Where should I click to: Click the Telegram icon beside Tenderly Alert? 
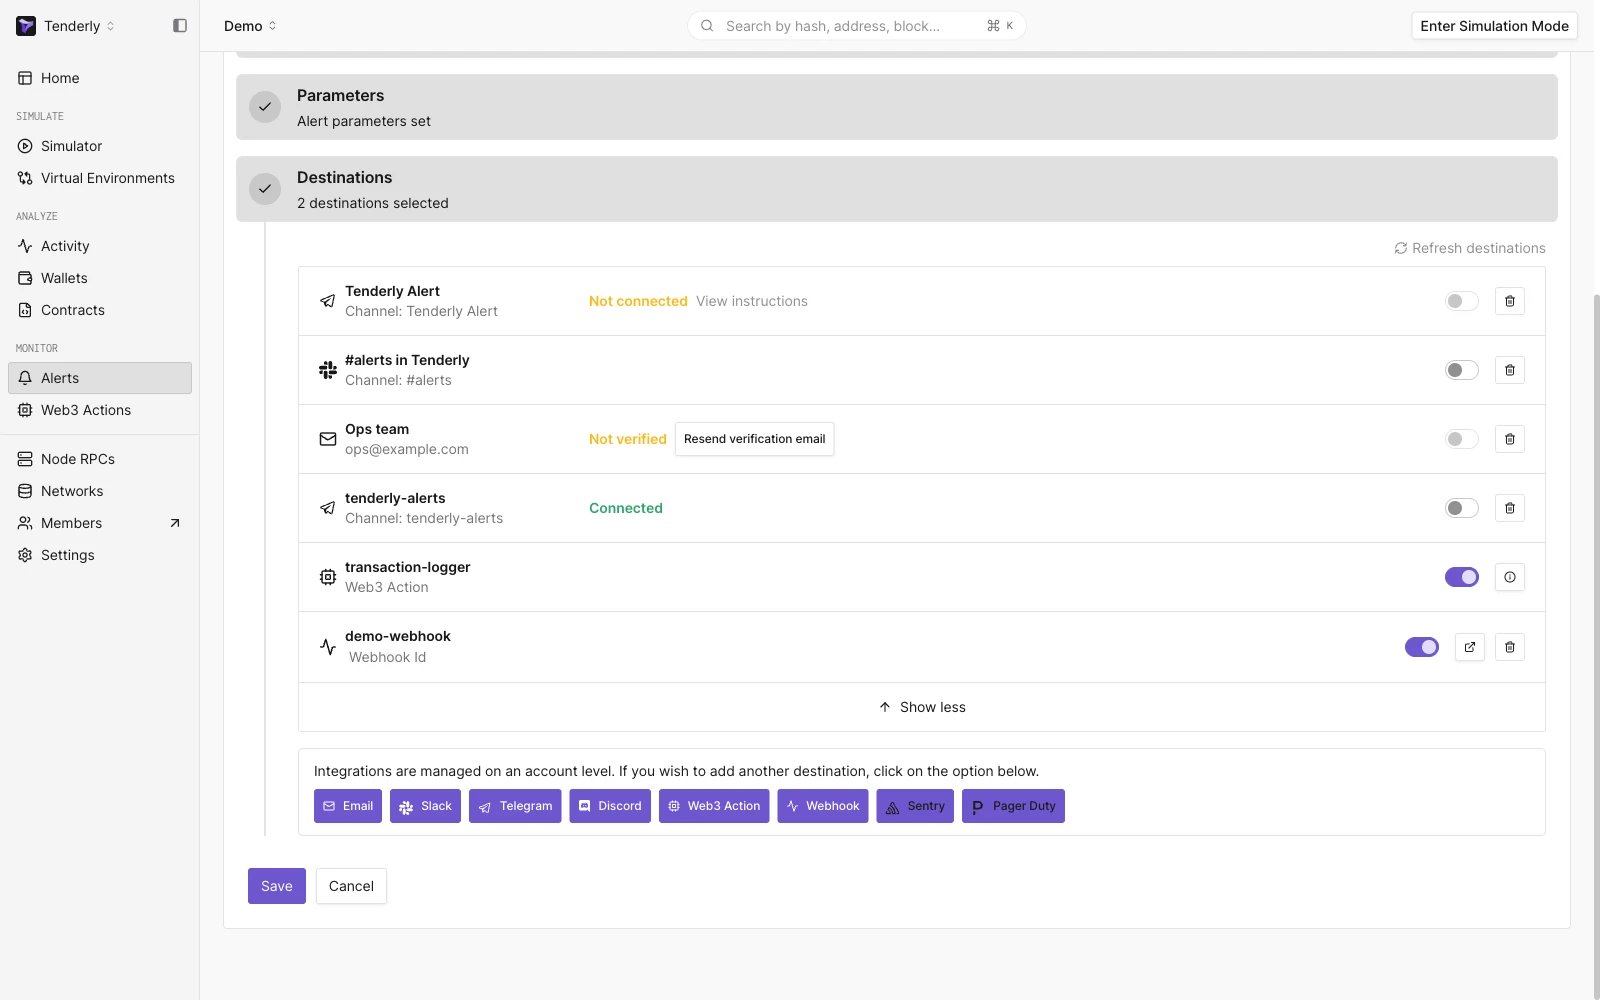(x=328, y=301)
